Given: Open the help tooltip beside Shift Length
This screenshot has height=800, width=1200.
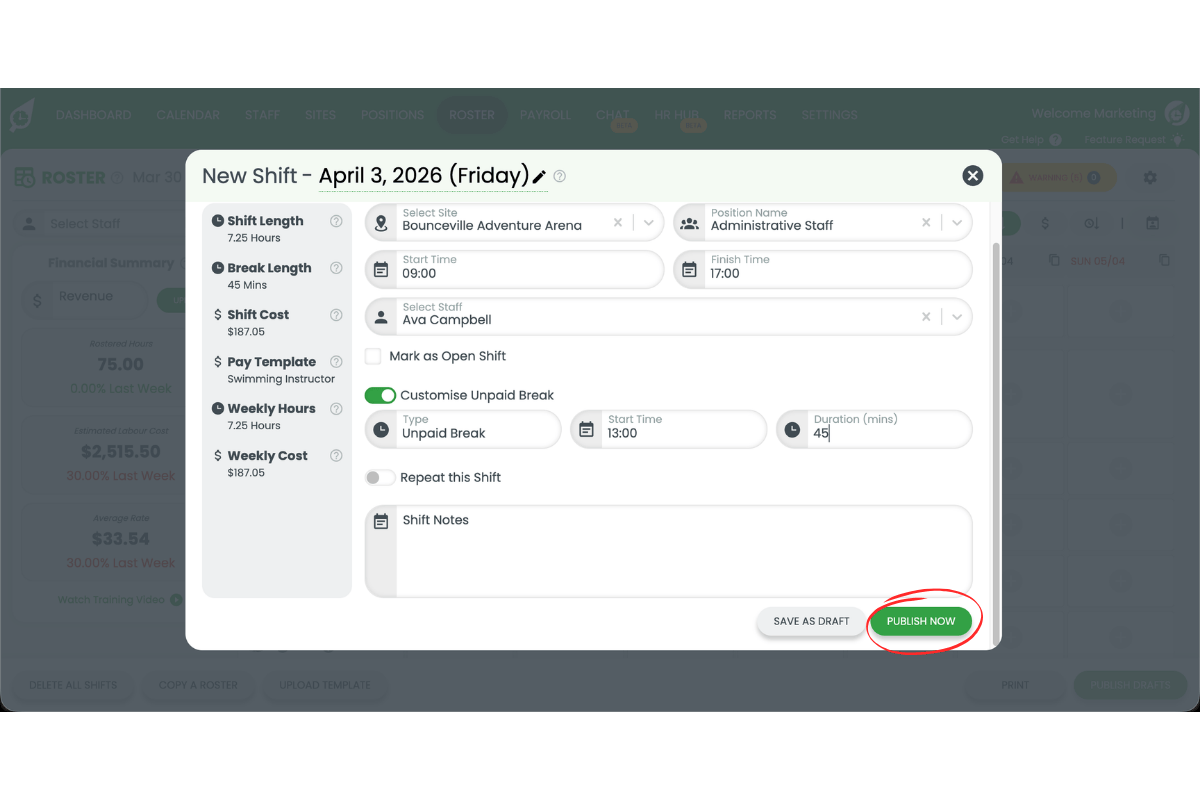Looking at the screenshot, I should 337,220.
